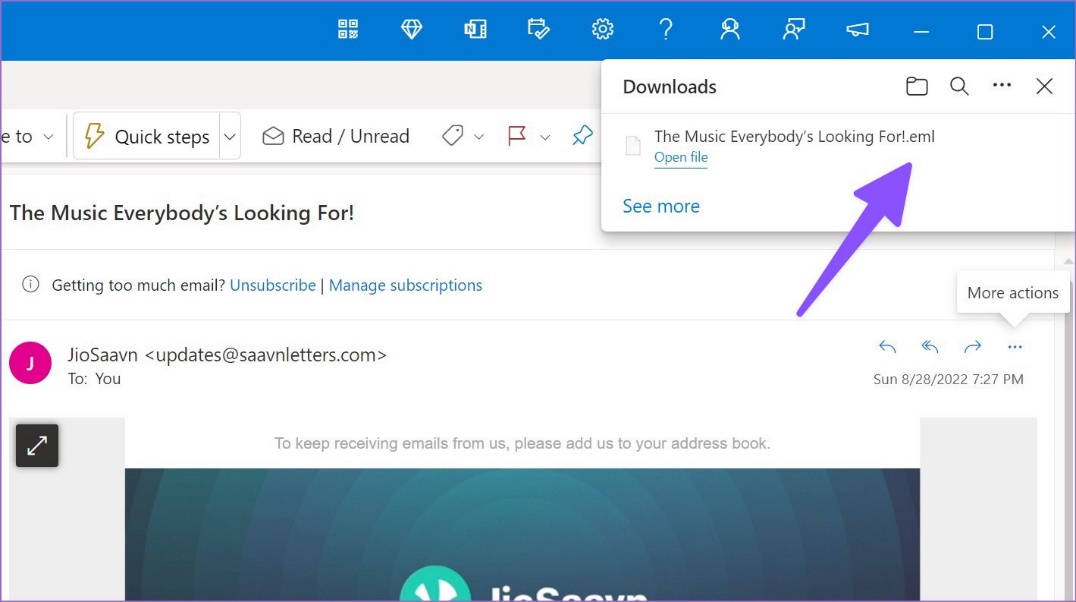Open More actions ellipsis on the email

tap(1015, 347)
